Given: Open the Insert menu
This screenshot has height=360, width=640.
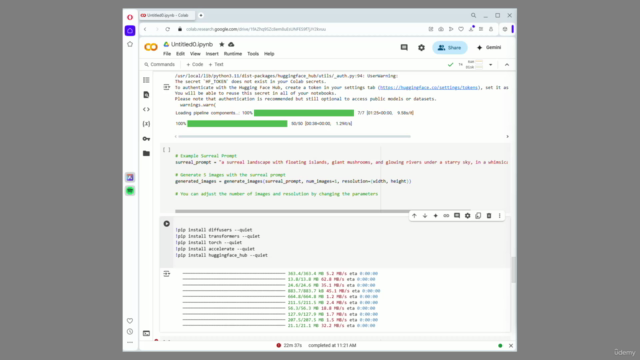Looking at the screenshot, I should (x=212, y=54).
